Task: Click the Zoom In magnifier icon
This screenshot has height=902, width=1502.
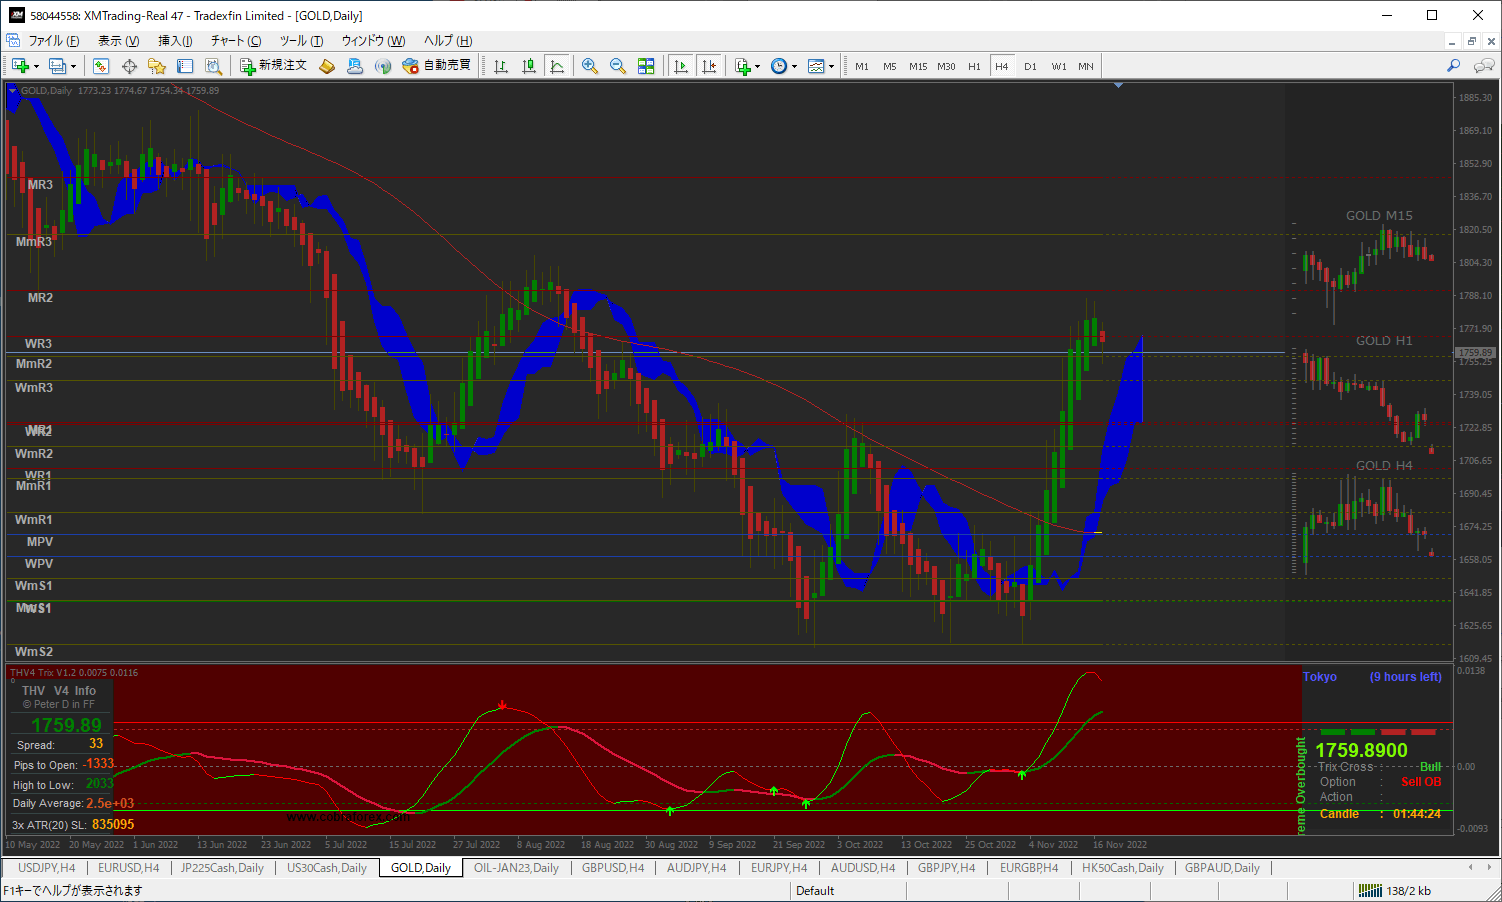Action: 590,66
